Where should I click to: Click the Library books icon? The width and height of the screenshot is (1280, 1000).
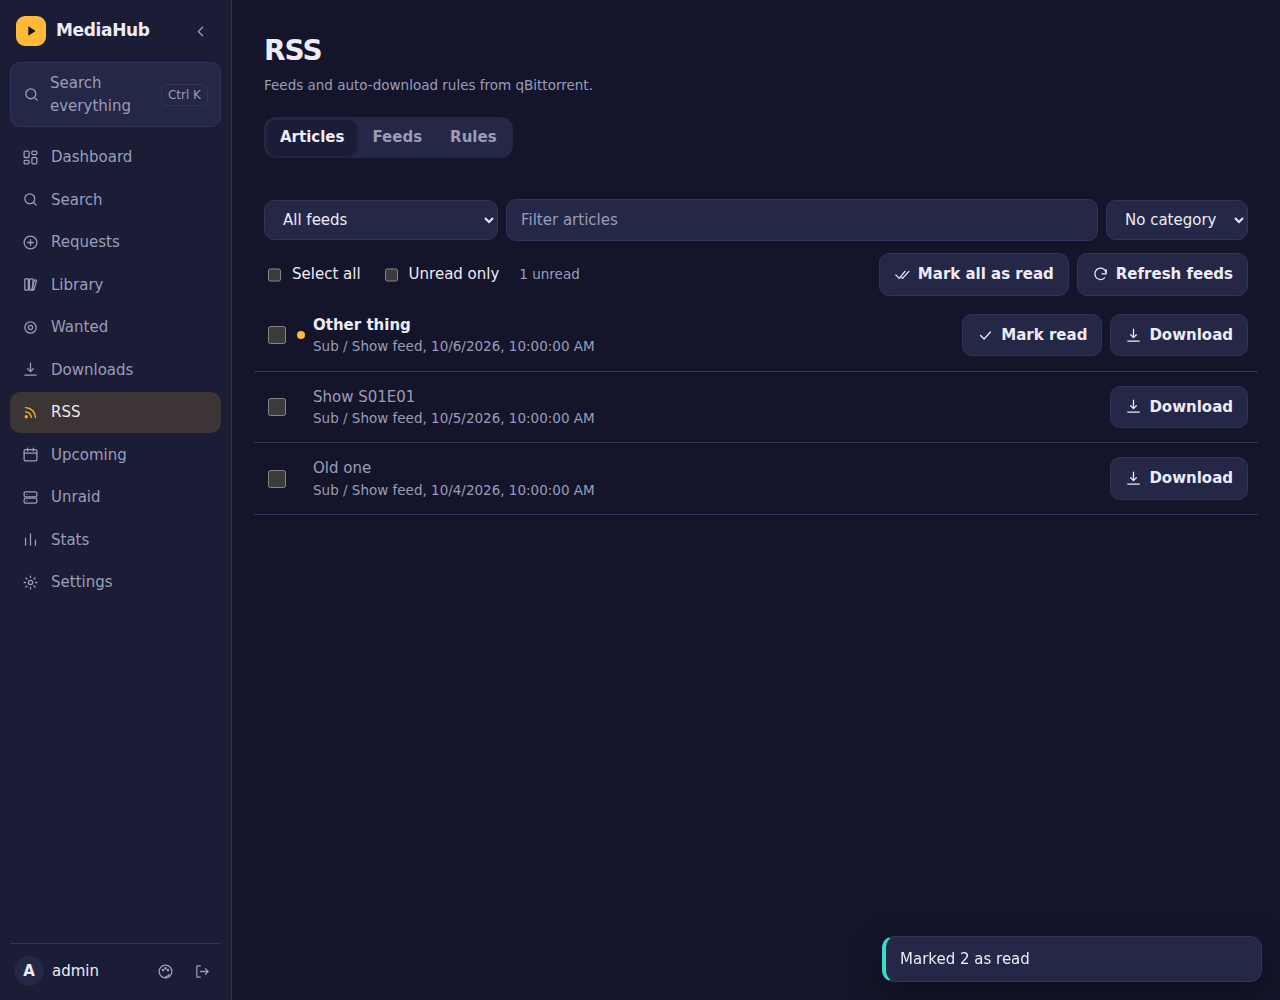coord(31,285)
